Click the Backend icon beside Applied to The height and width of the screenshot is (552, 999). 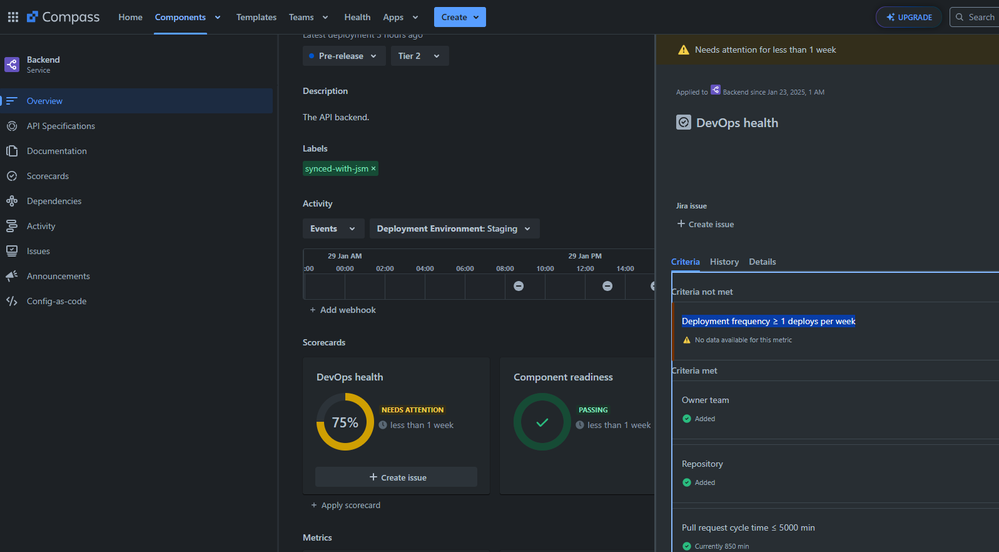[715, 90]
